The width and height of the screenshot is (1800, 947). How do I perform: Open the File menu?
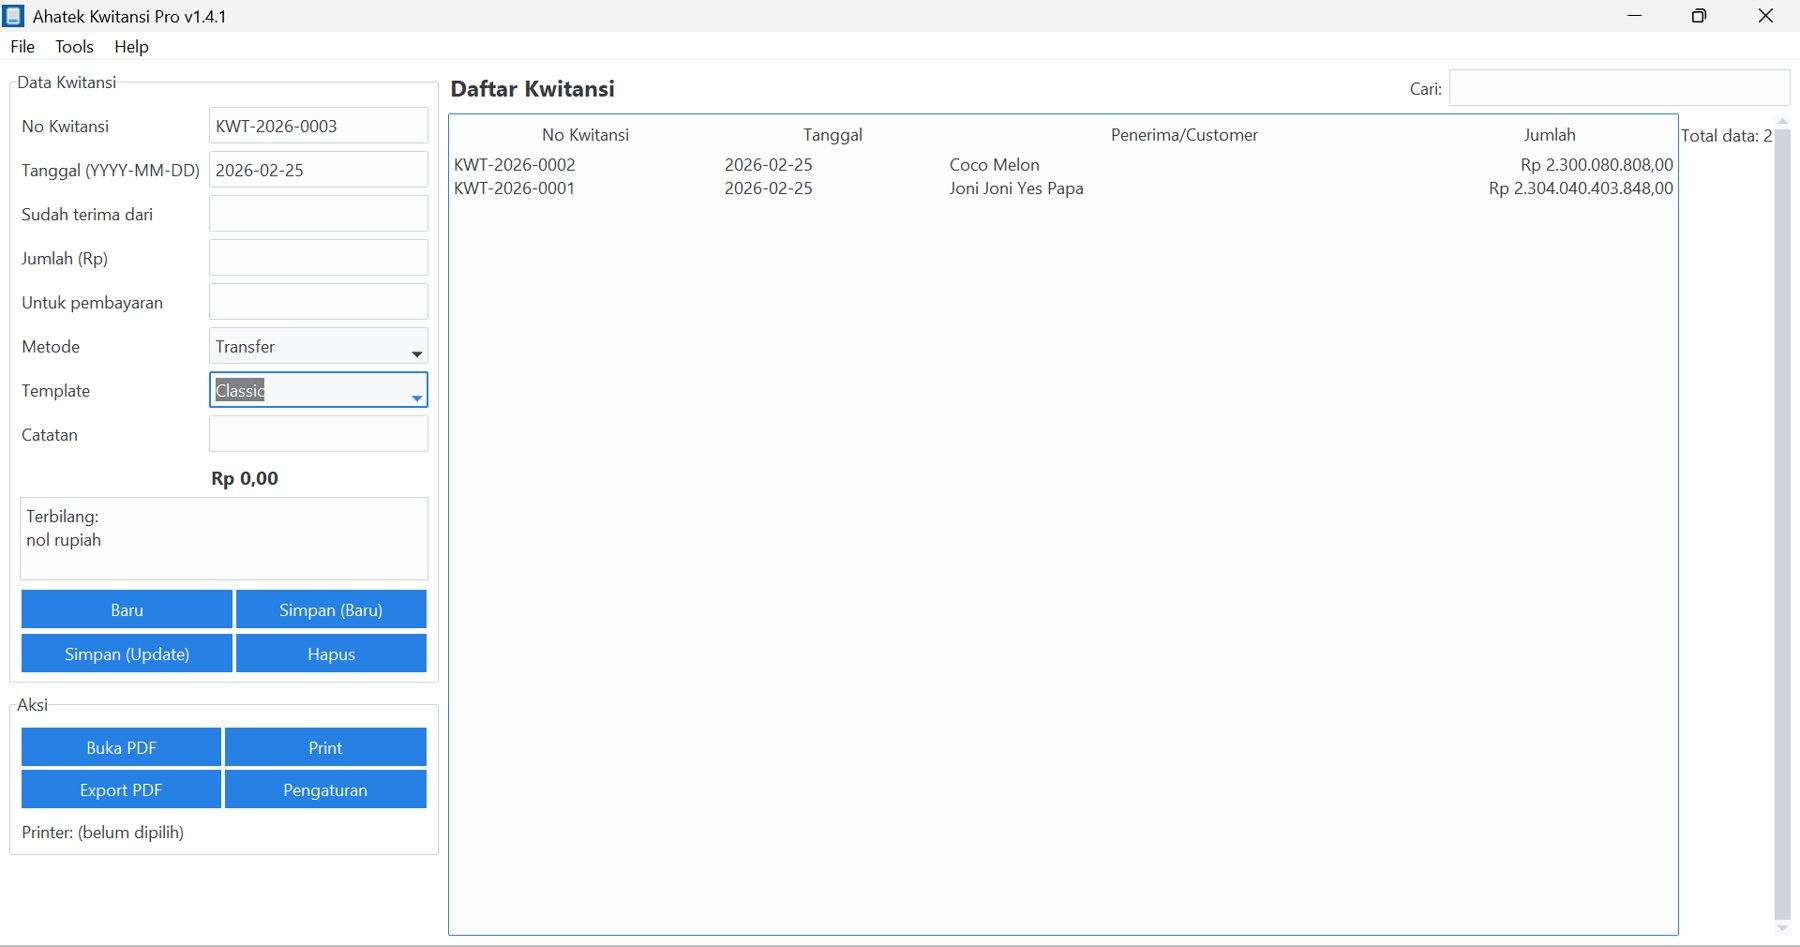22,46
